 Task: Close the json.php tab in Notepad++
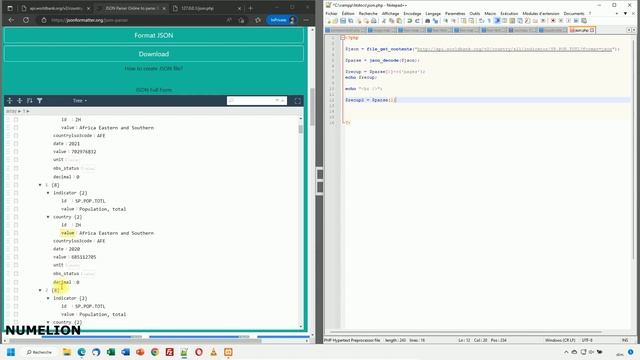coord(592,30)
